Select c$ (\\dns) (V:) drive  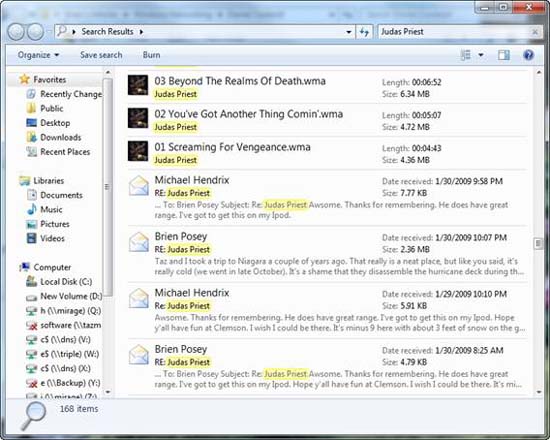pyautogui.click(x=58, y=340)
